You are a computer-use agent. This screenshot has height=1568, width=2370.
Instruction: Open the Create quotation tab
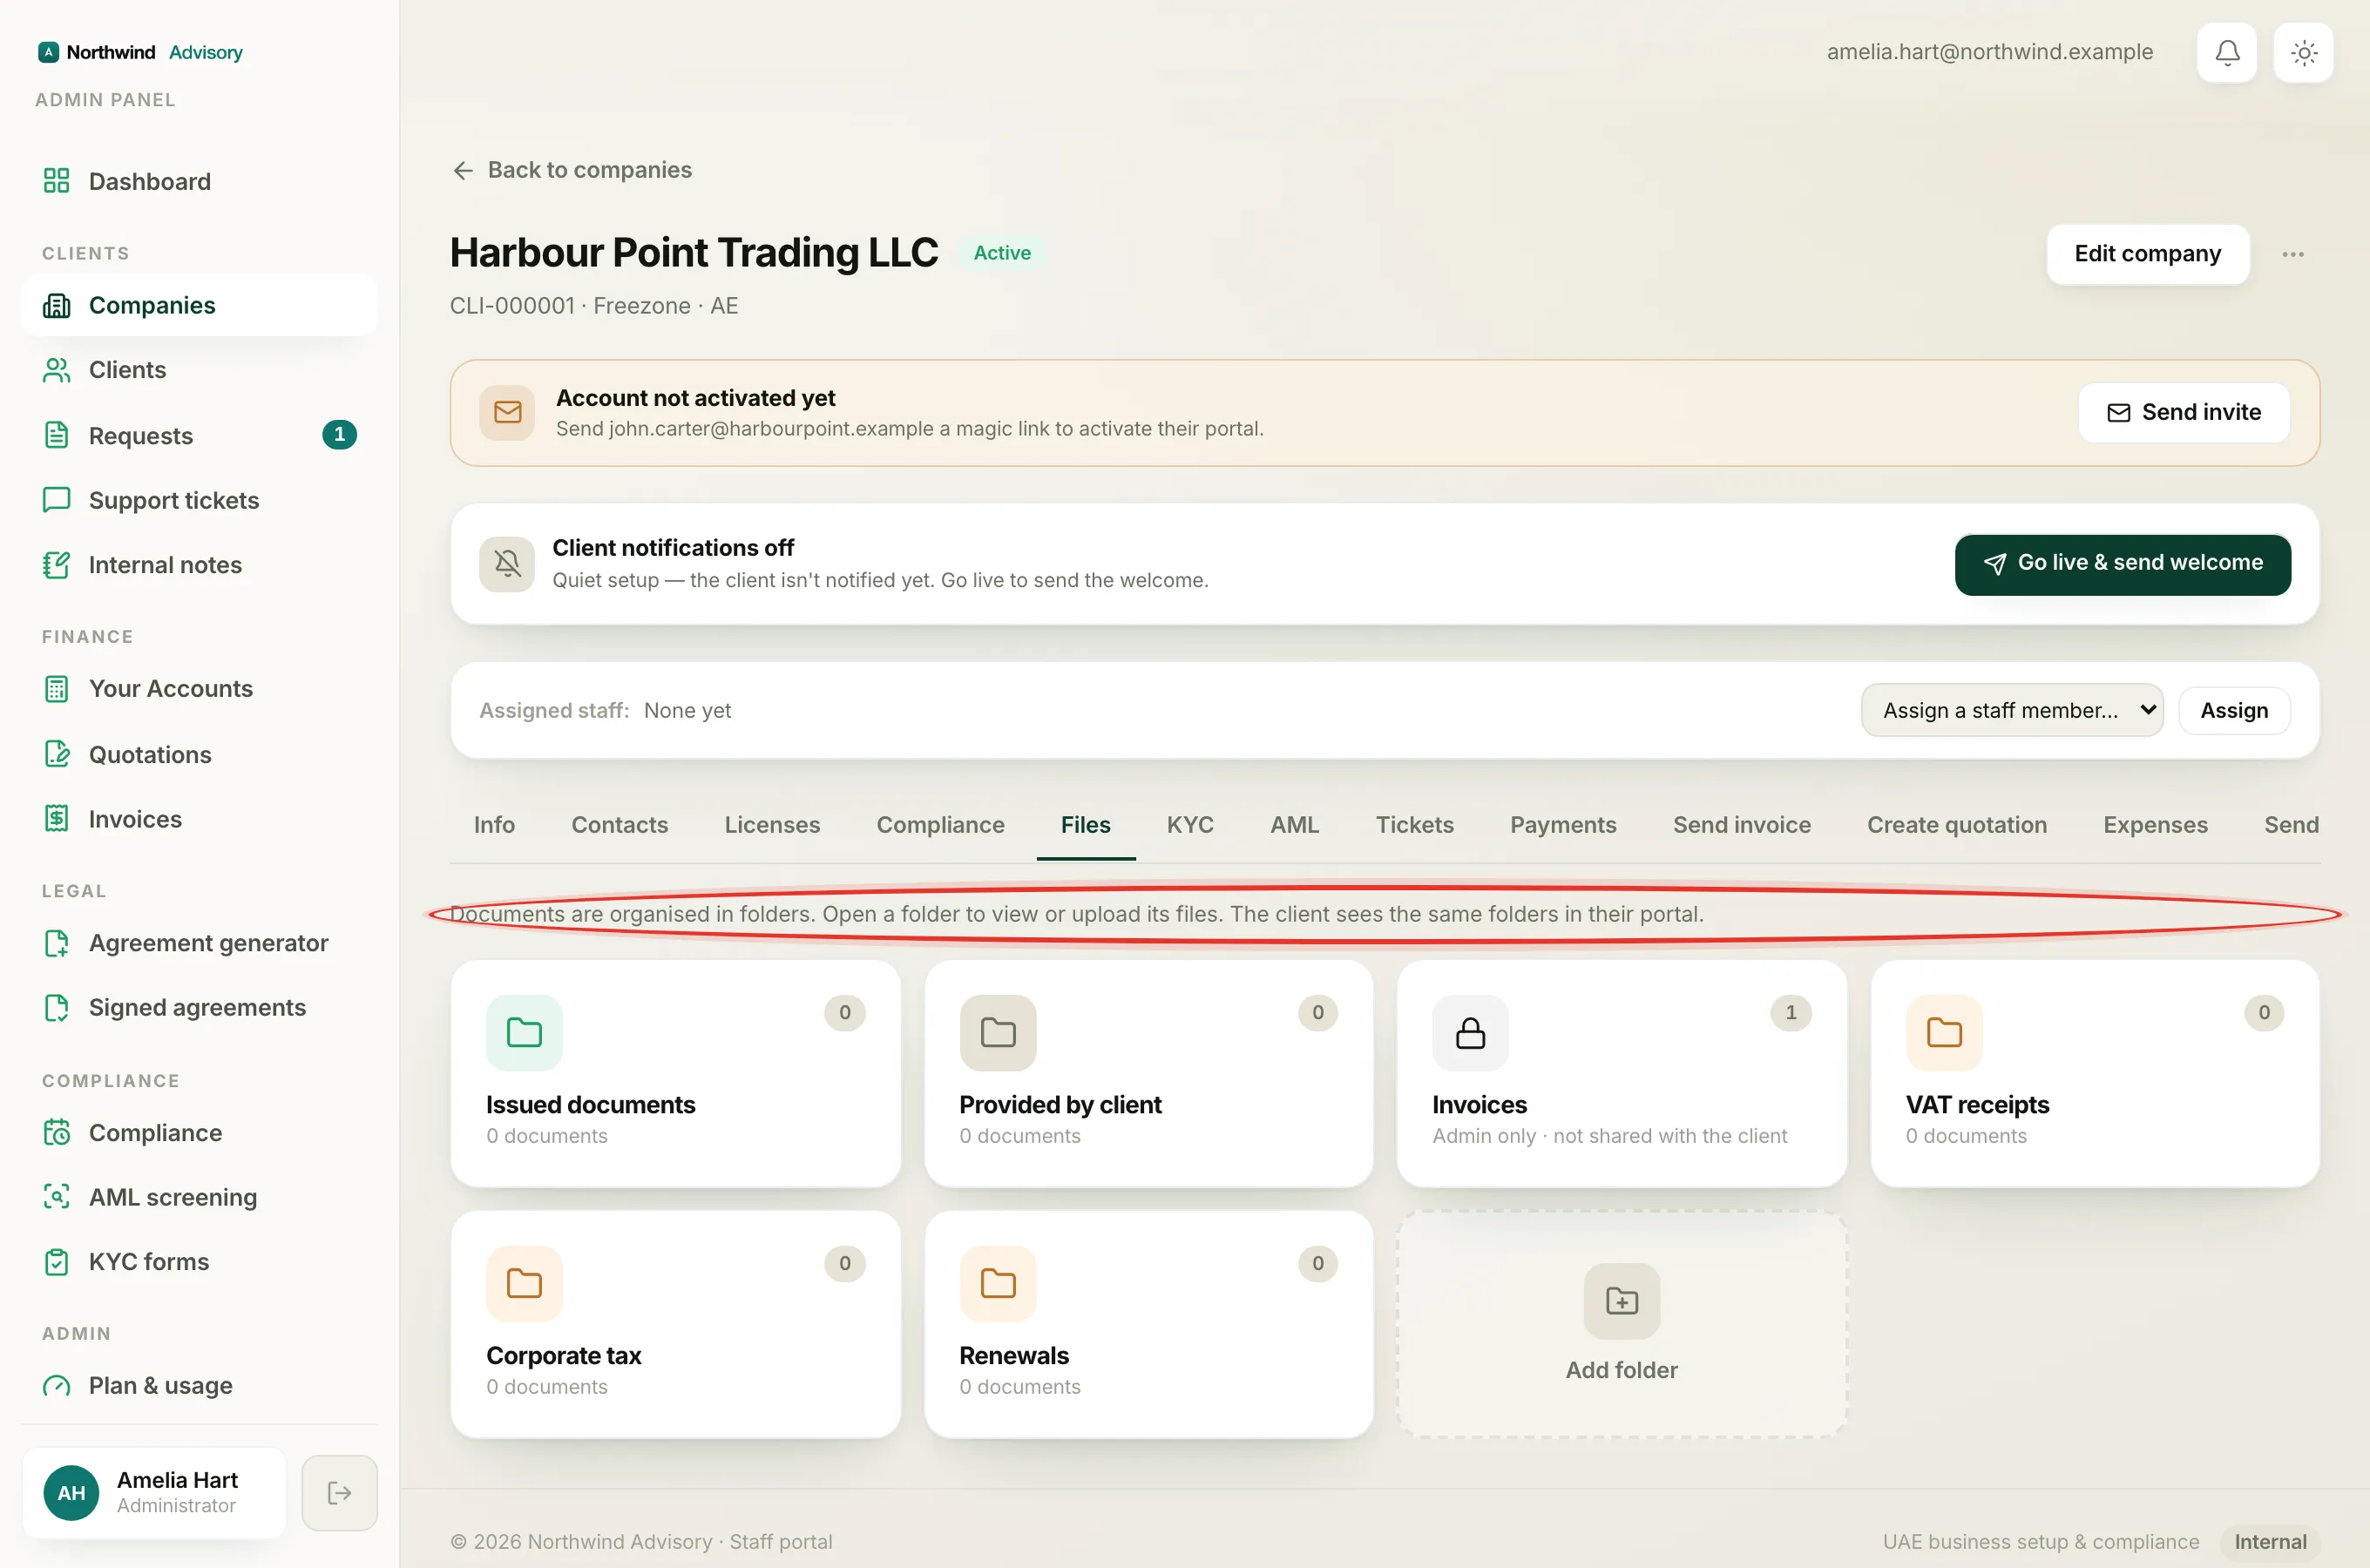tap(1956, 825)
